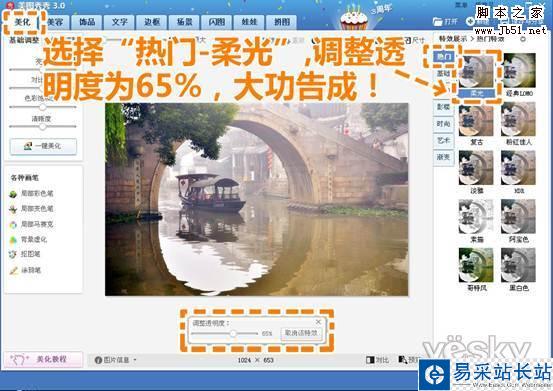Select the 背景虚化 tool icon

click(13, 240)
